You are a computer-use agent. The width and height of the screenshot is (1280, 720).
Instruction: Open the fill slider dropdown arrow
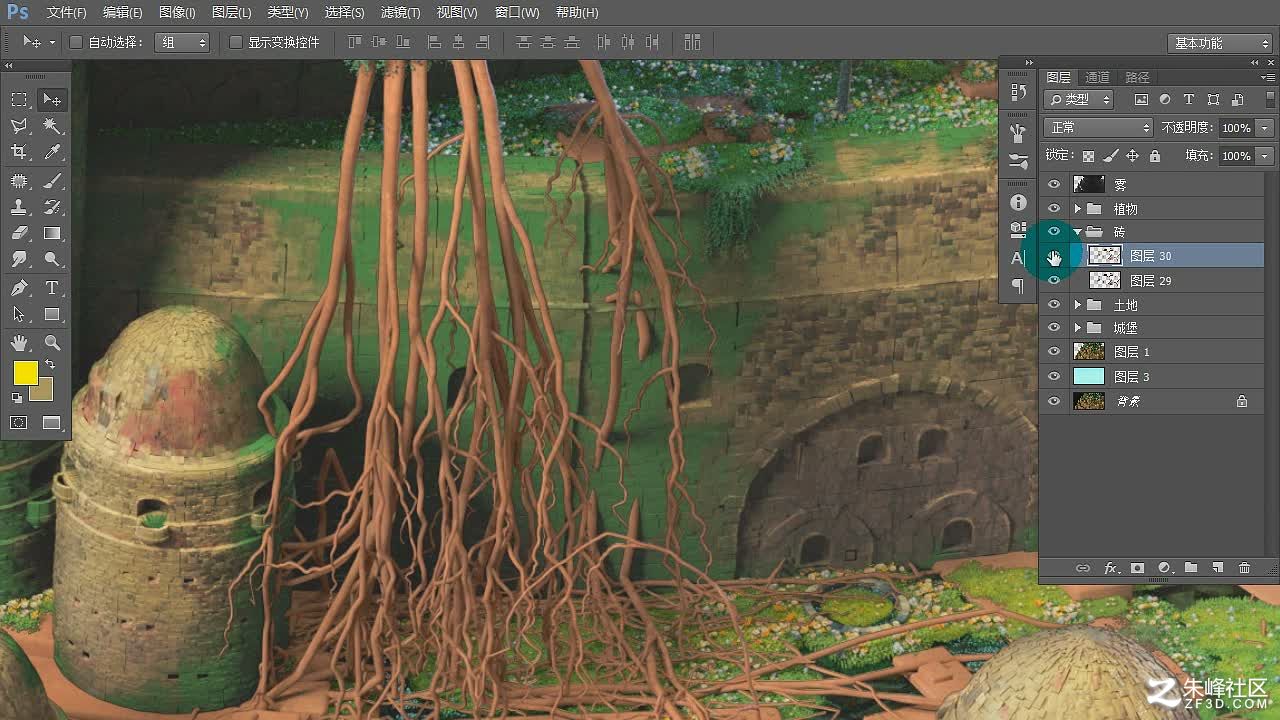(1265, 156)
